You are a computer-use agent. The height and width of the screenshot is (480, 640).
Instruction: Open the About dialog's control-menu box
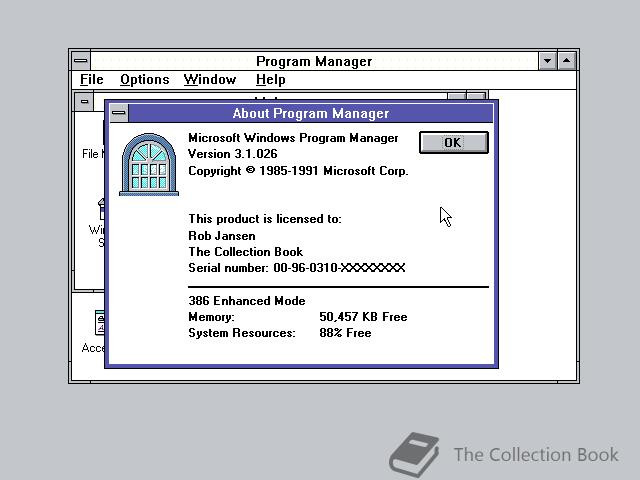[x=119, y=113]
